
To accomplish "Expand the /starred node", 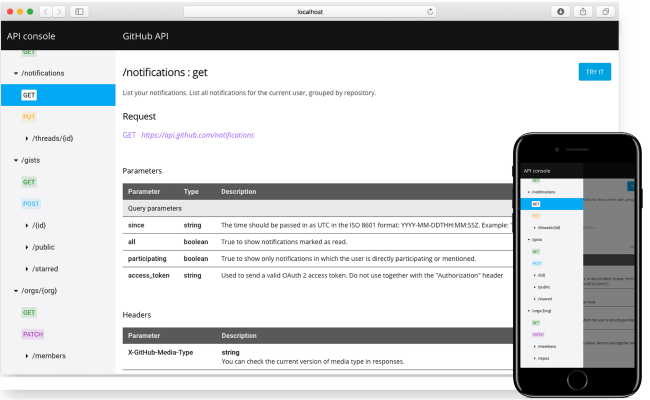I will [27, 269].
